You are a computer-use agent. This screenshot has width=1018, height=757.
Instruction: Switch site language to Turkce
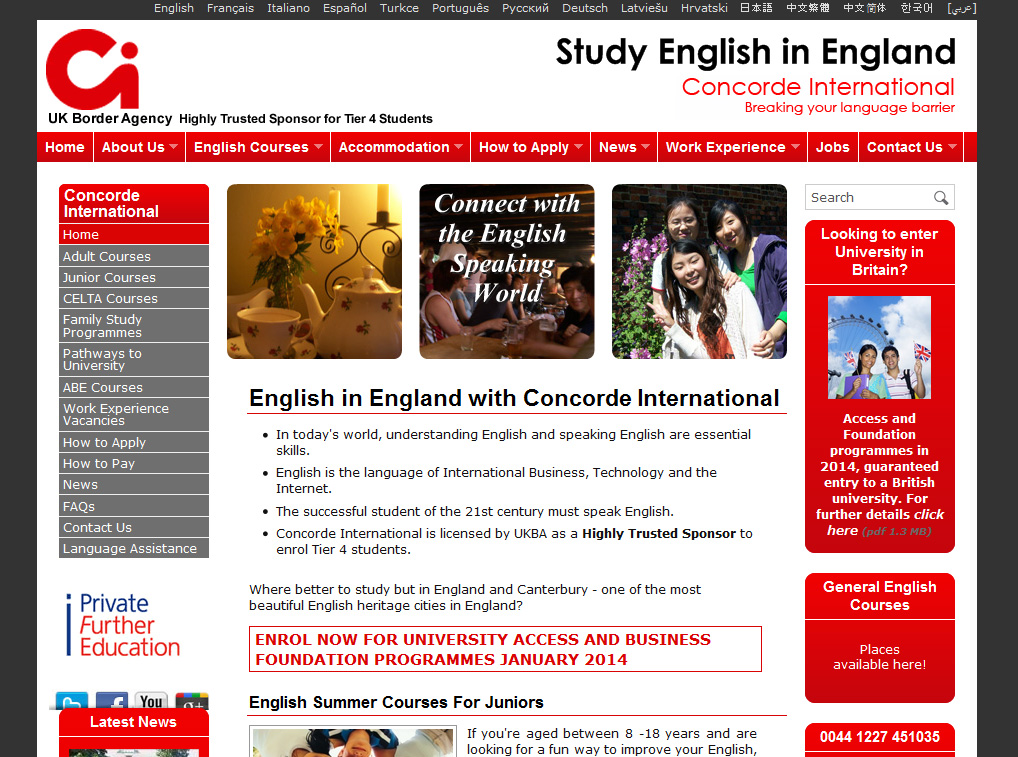tap(399, 8)
